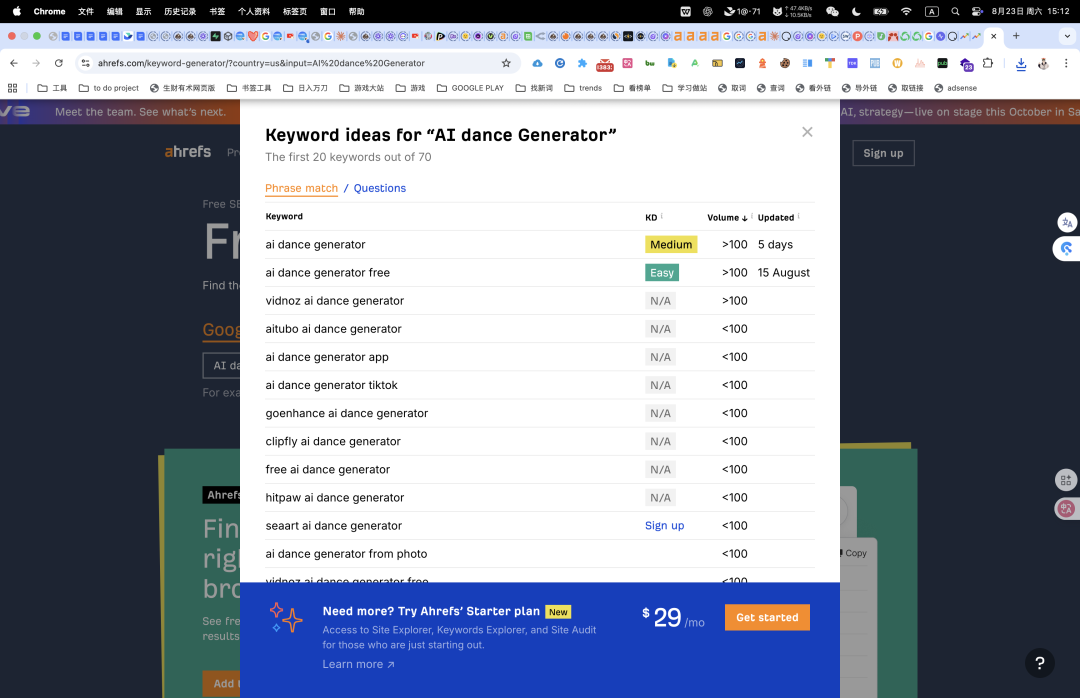1080x698 pixels.
Task: Open the KD info tooltip icon
Action: (662, 216)
